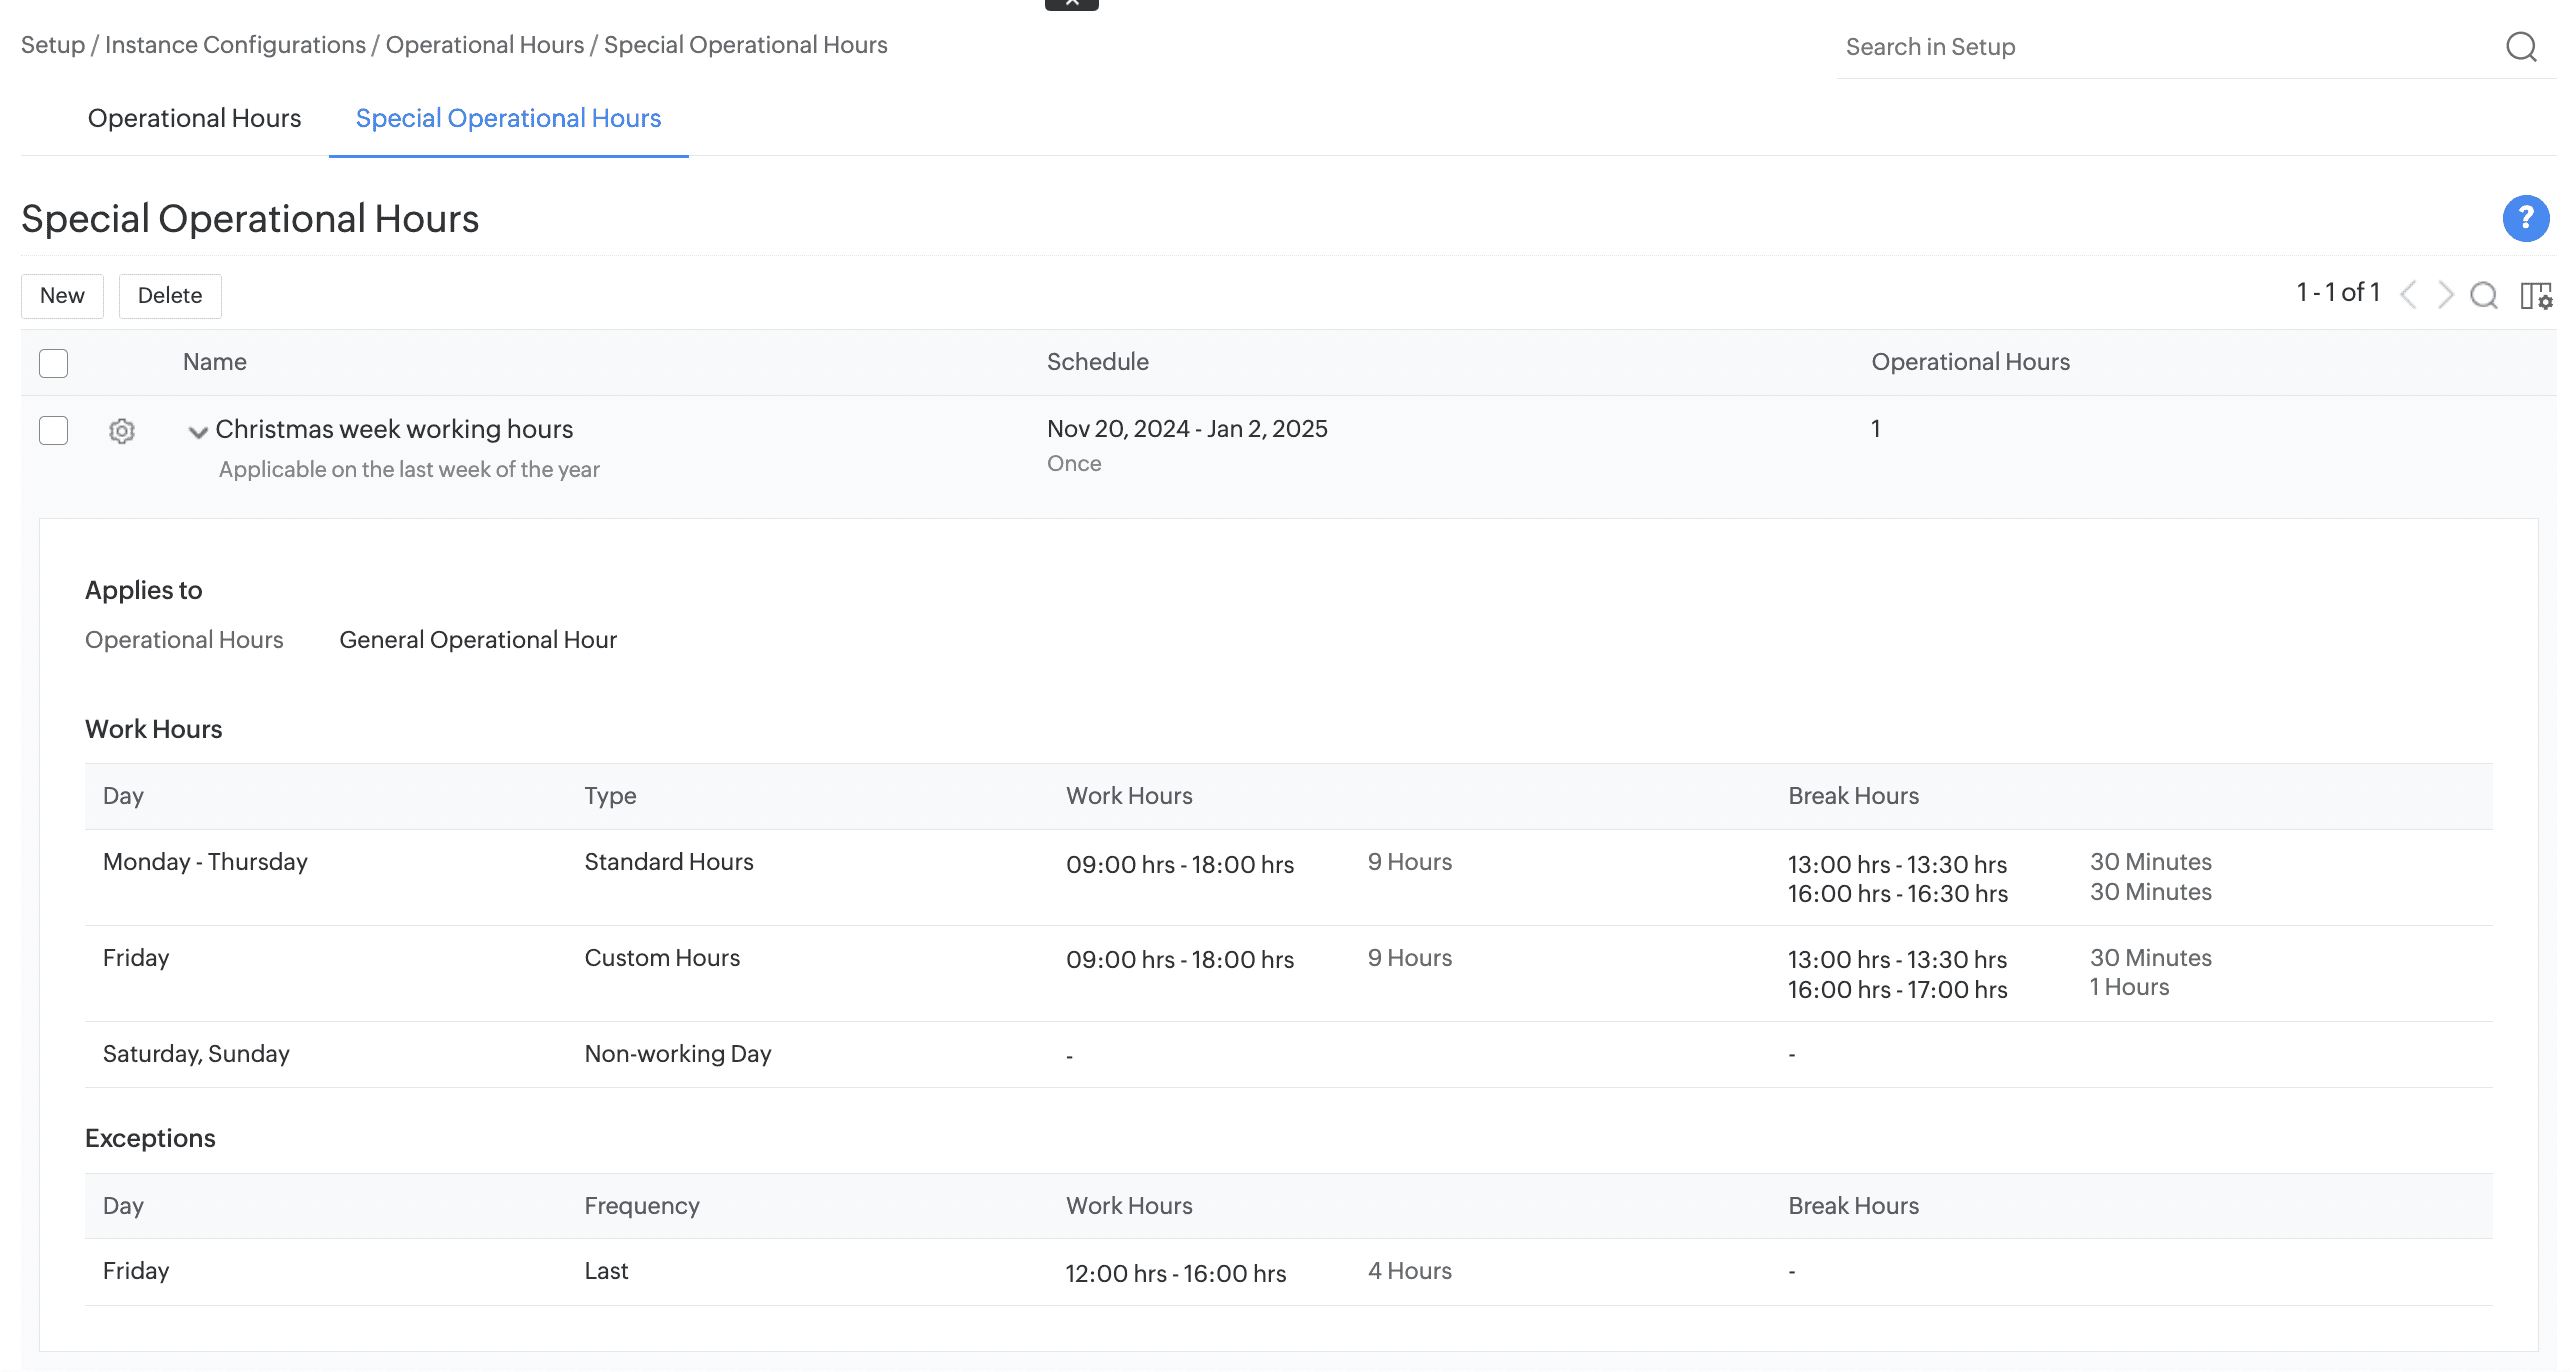The height and width of the screenshot is (1372, 2572).
Task: Click the close handle at top center
Action: 1071,4
